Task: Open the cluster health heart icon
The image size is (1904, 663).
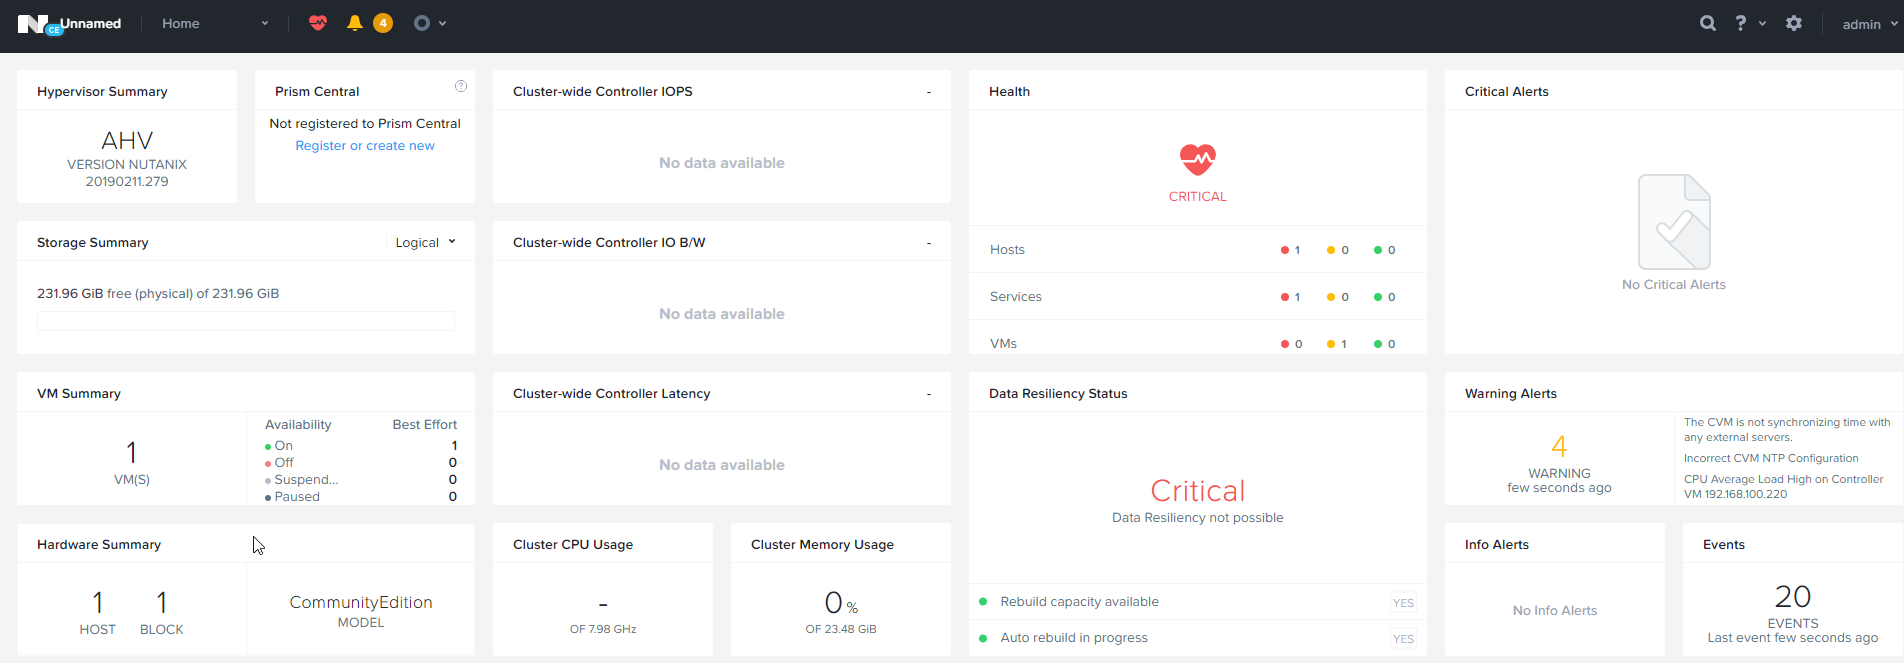Action: tap(318, 23)
